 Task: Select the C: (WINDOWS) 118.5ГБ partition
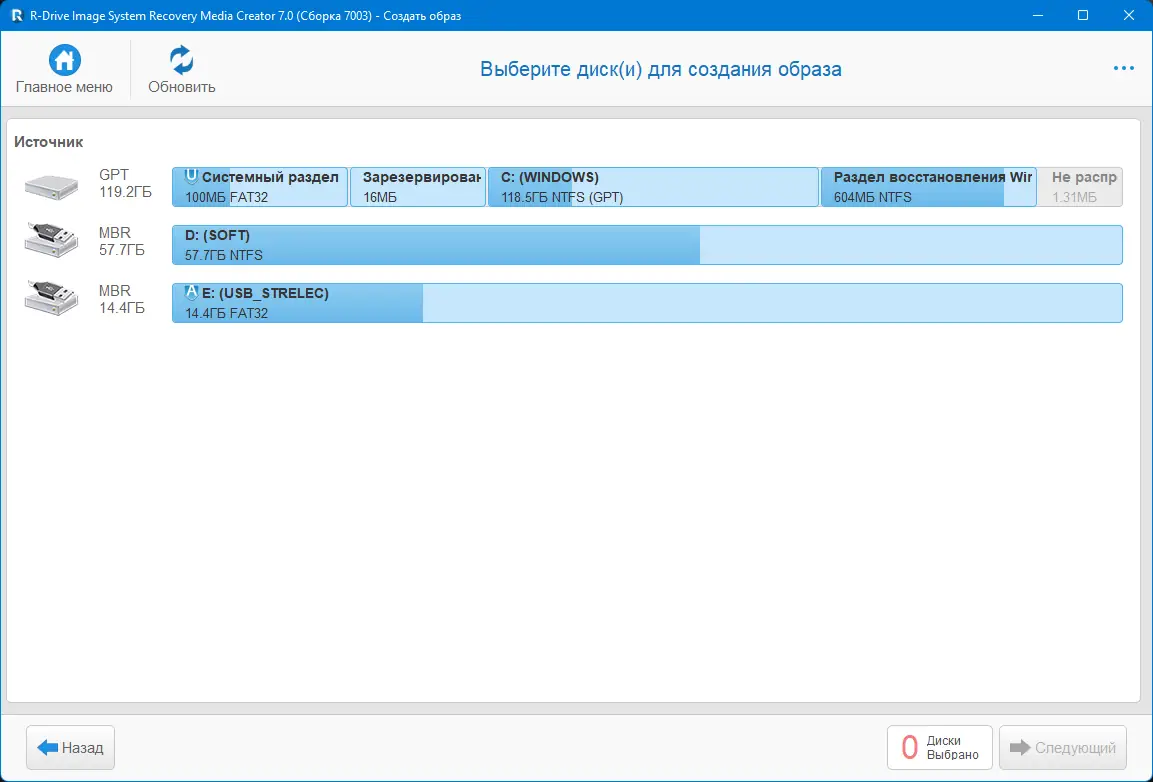(653, 187)
